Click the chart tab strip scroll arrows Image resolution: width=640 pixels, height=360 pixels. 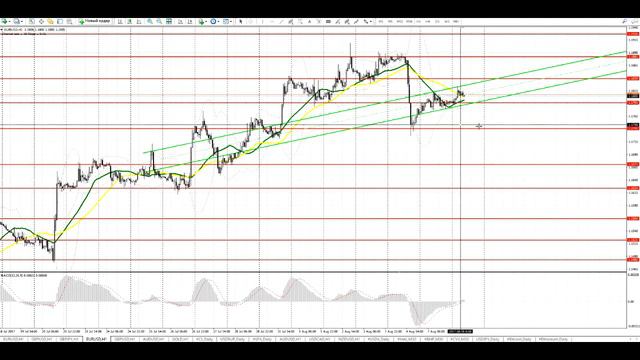pyautogui.click(x=634, y=339)
